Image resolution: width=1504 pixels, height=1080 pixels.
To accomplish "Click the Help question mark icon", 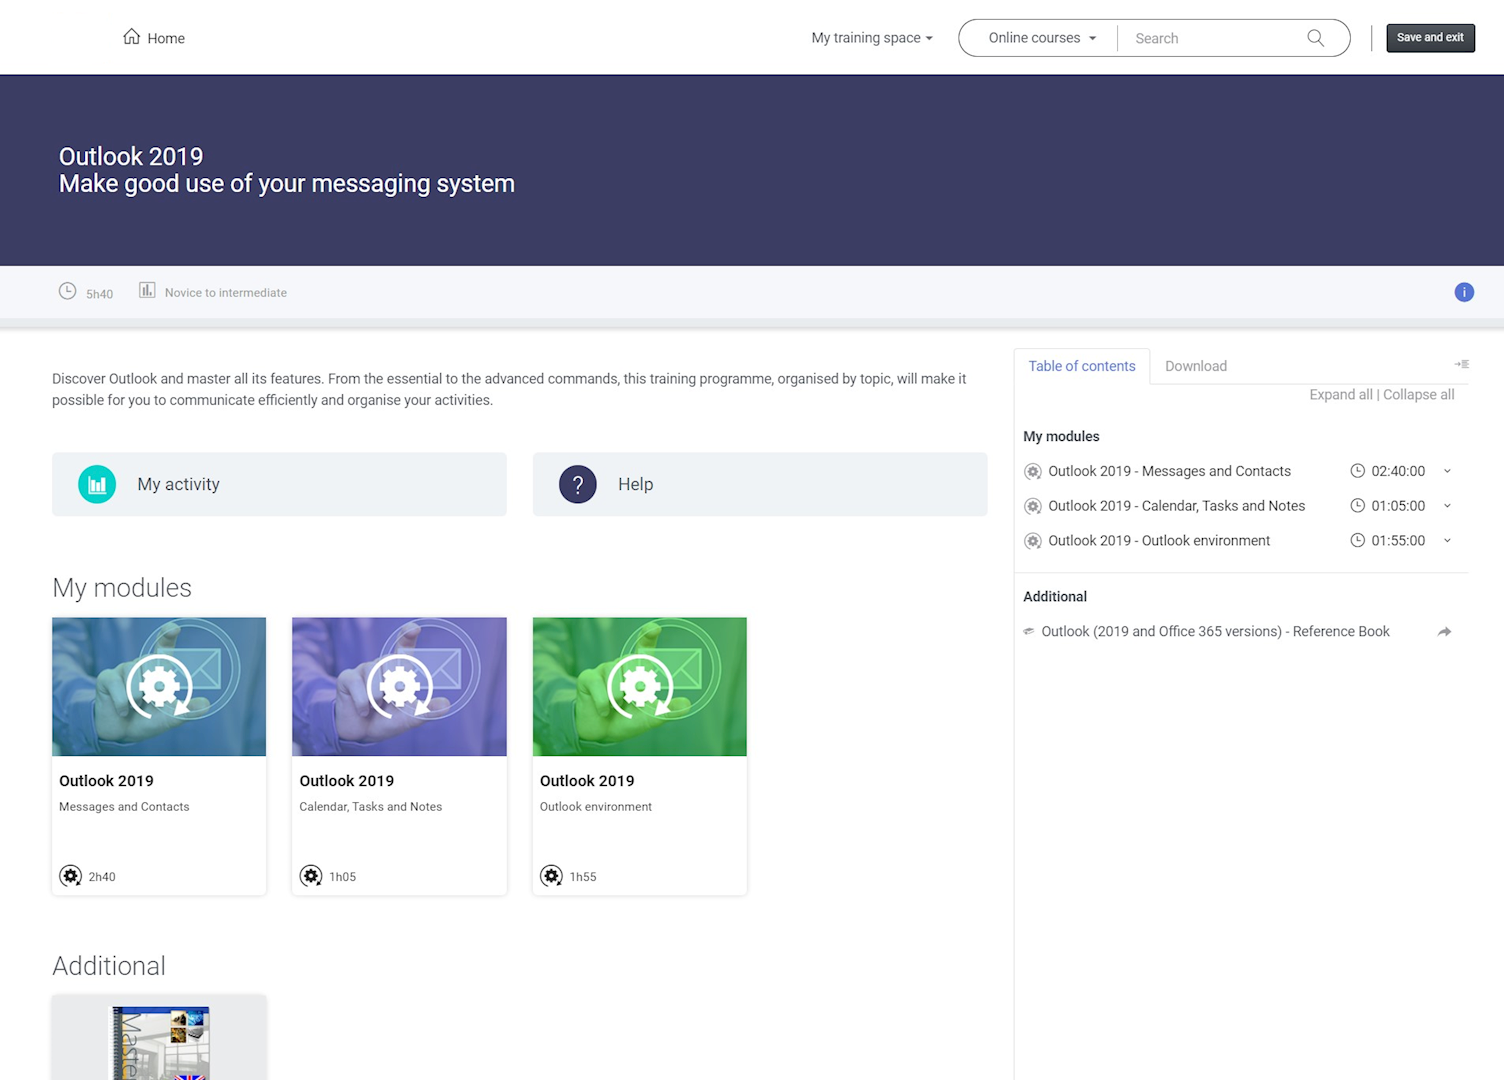I will [x=578, y=484].
